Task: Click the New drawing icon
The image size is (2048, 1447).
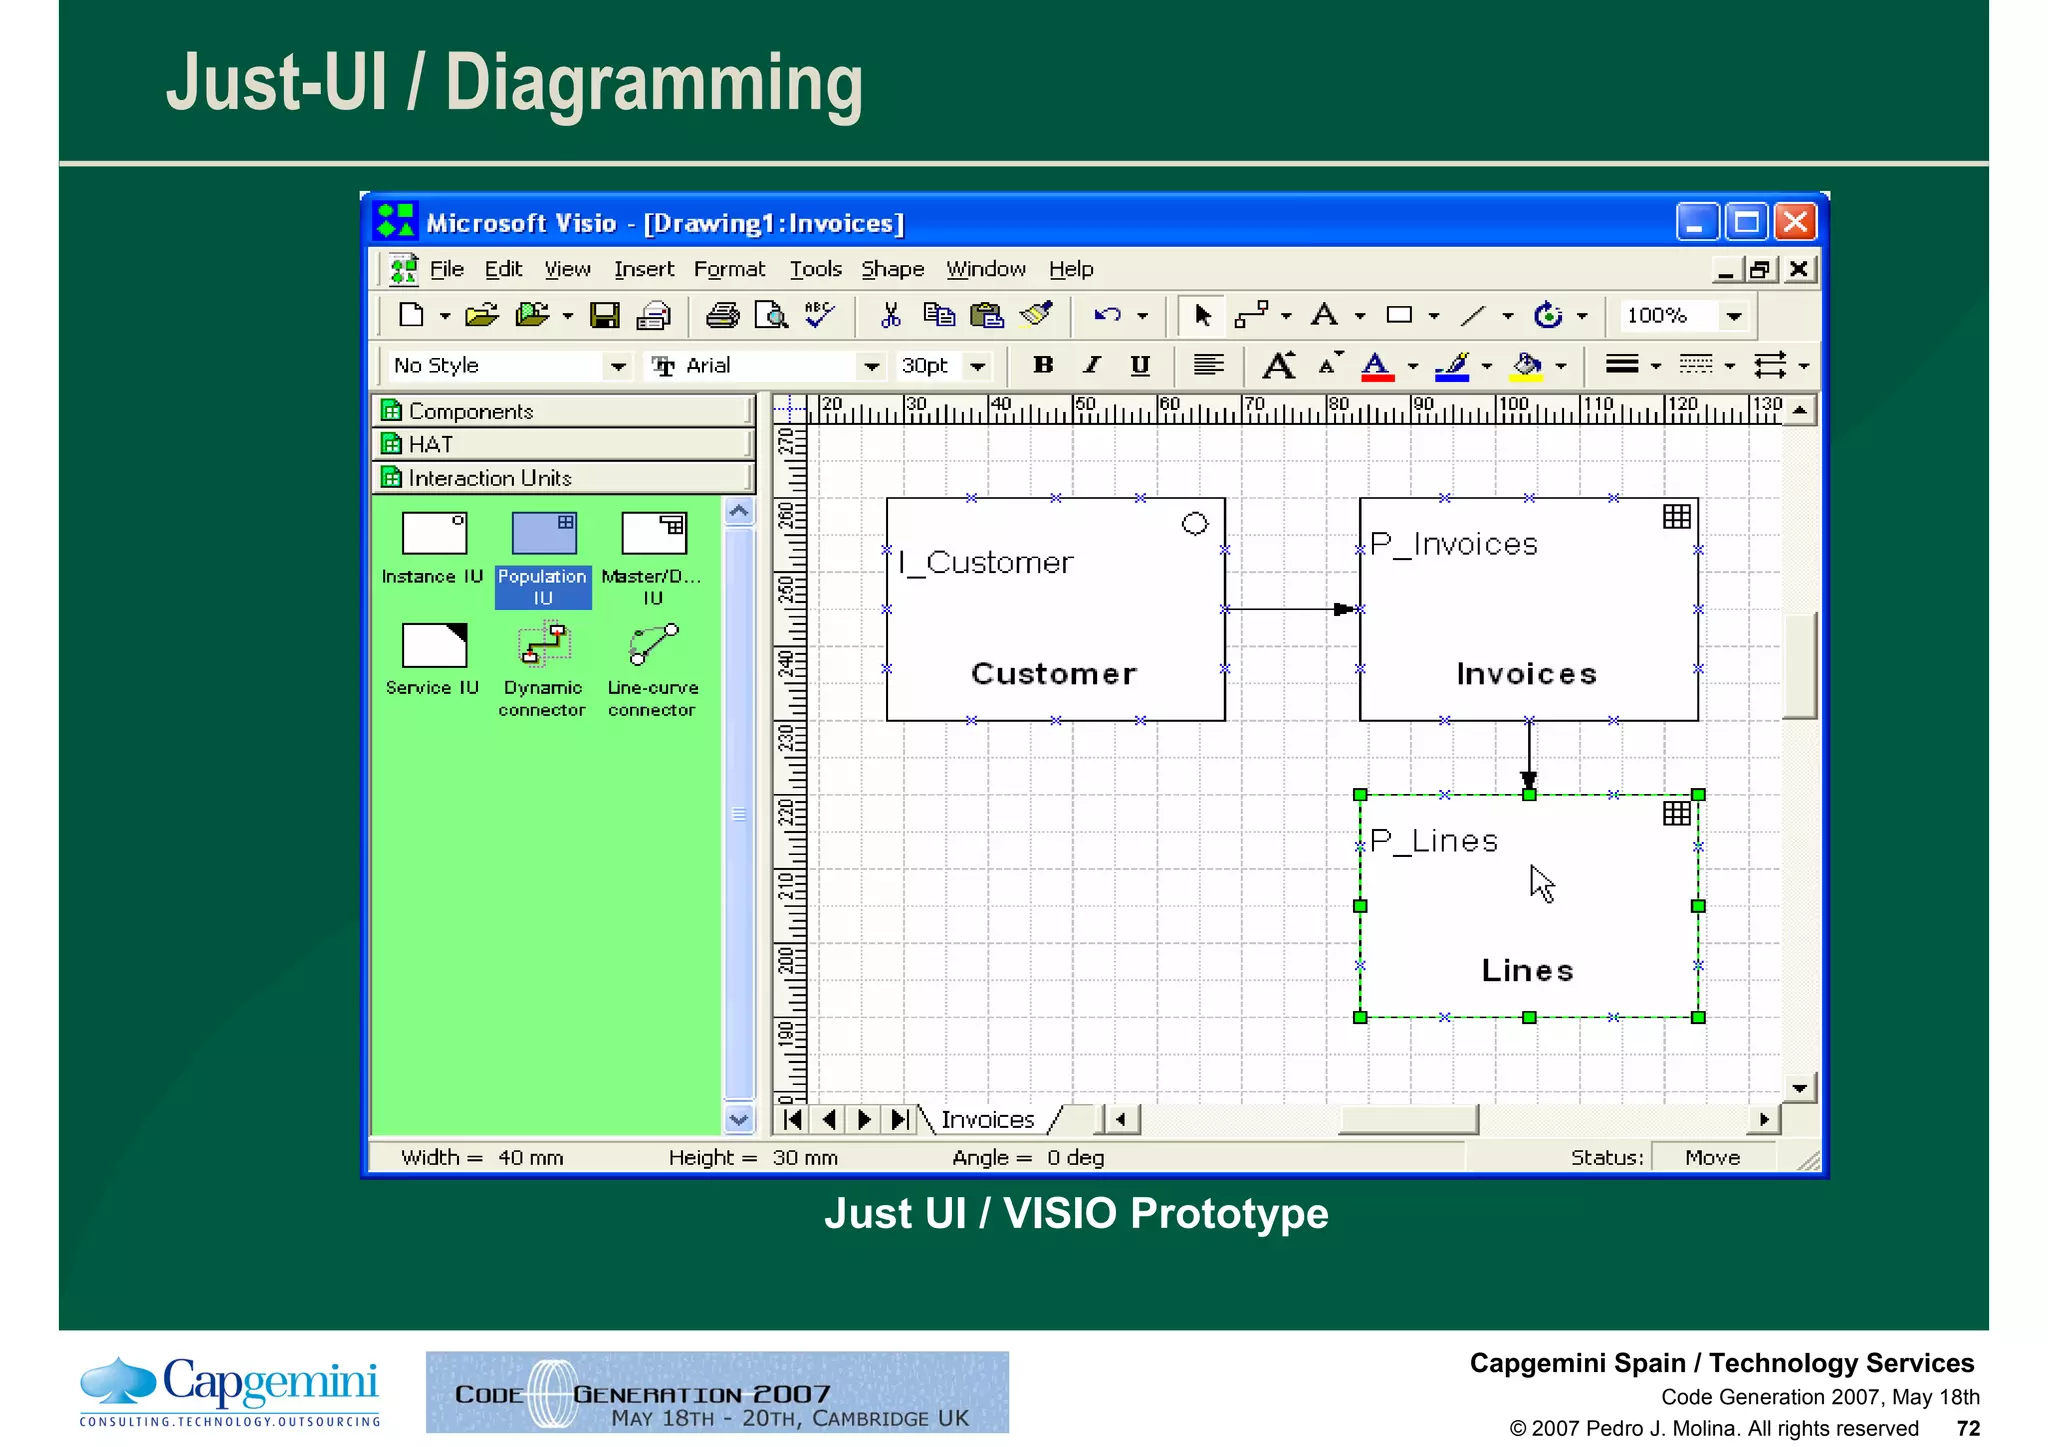Action: [x=411, y=316]
